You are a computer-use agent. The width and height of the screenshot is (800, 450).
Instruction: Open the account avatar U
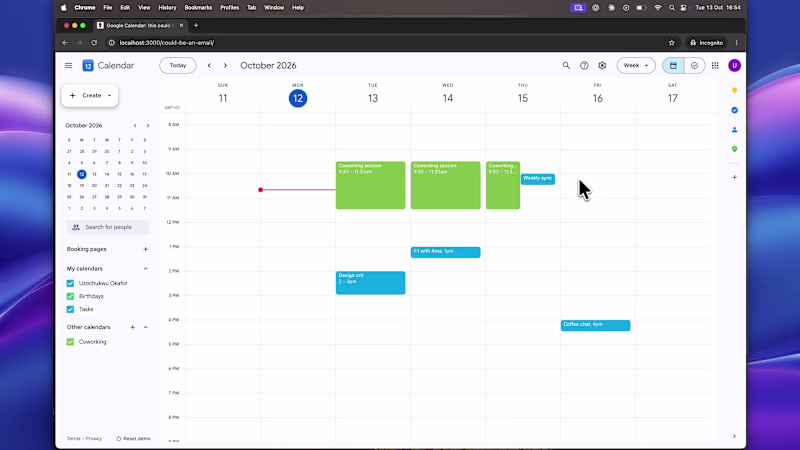(735, 65)
